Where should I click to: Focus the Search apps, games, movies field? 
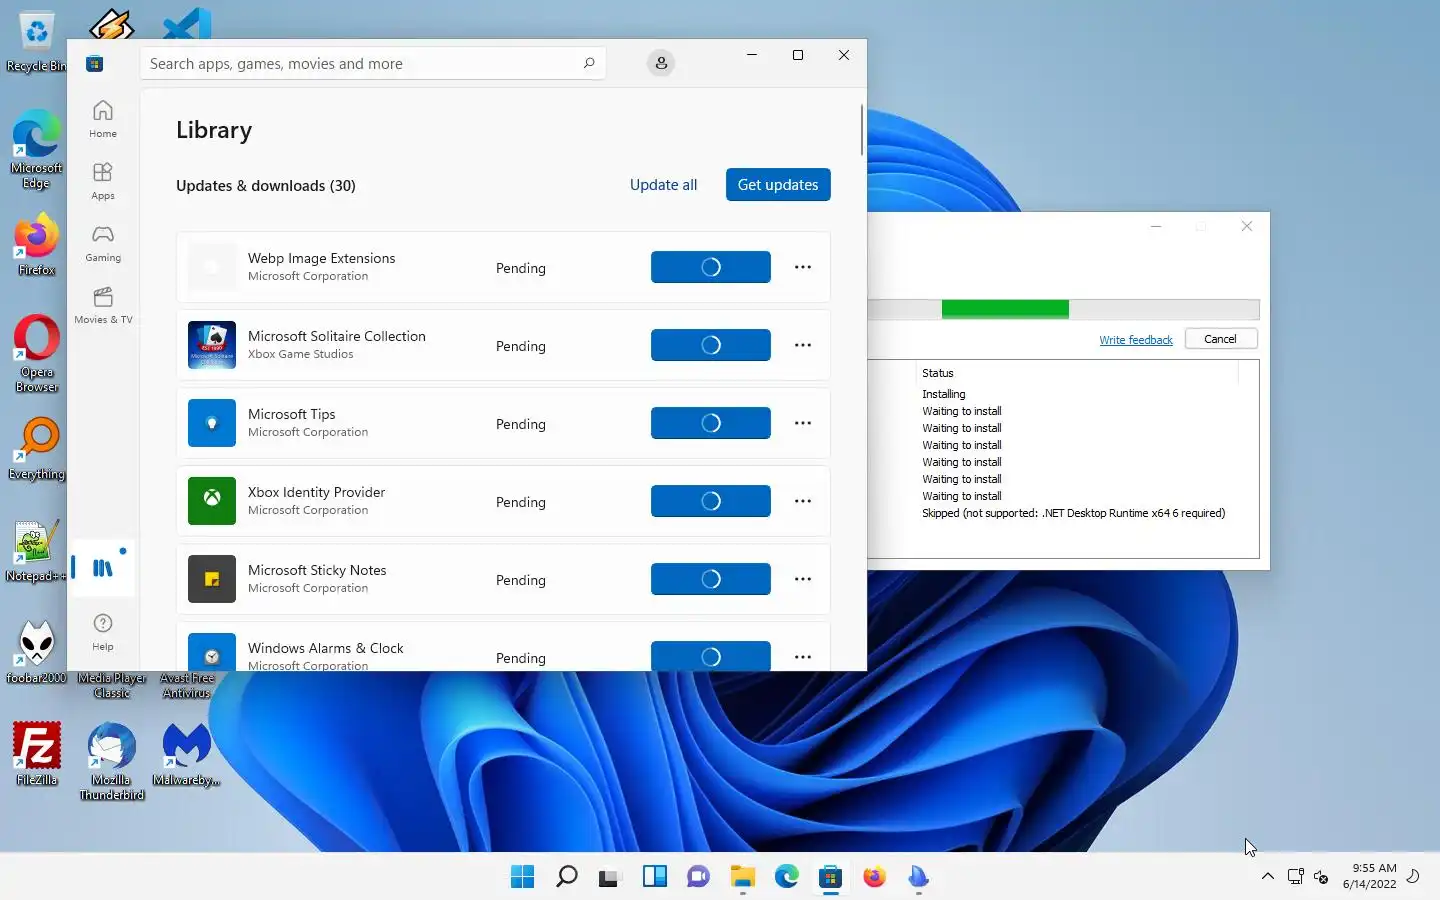372,63
